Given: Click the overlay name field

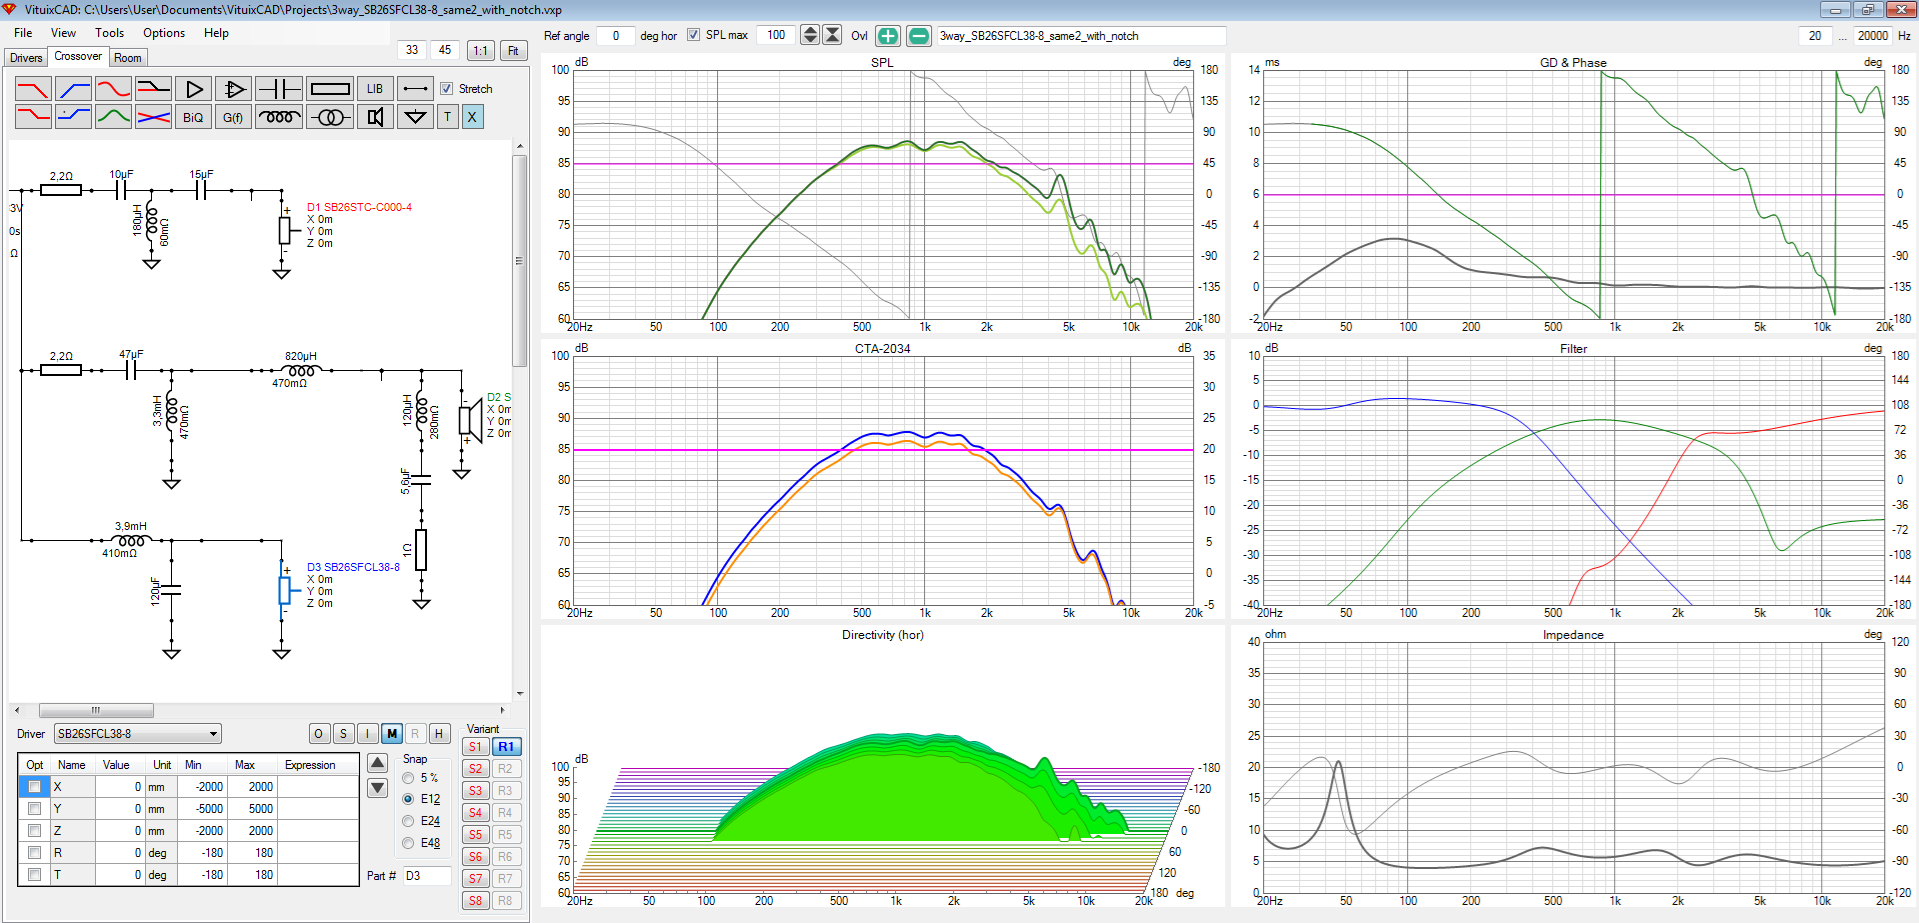Looking at the screenshot, I should 1081,36.
